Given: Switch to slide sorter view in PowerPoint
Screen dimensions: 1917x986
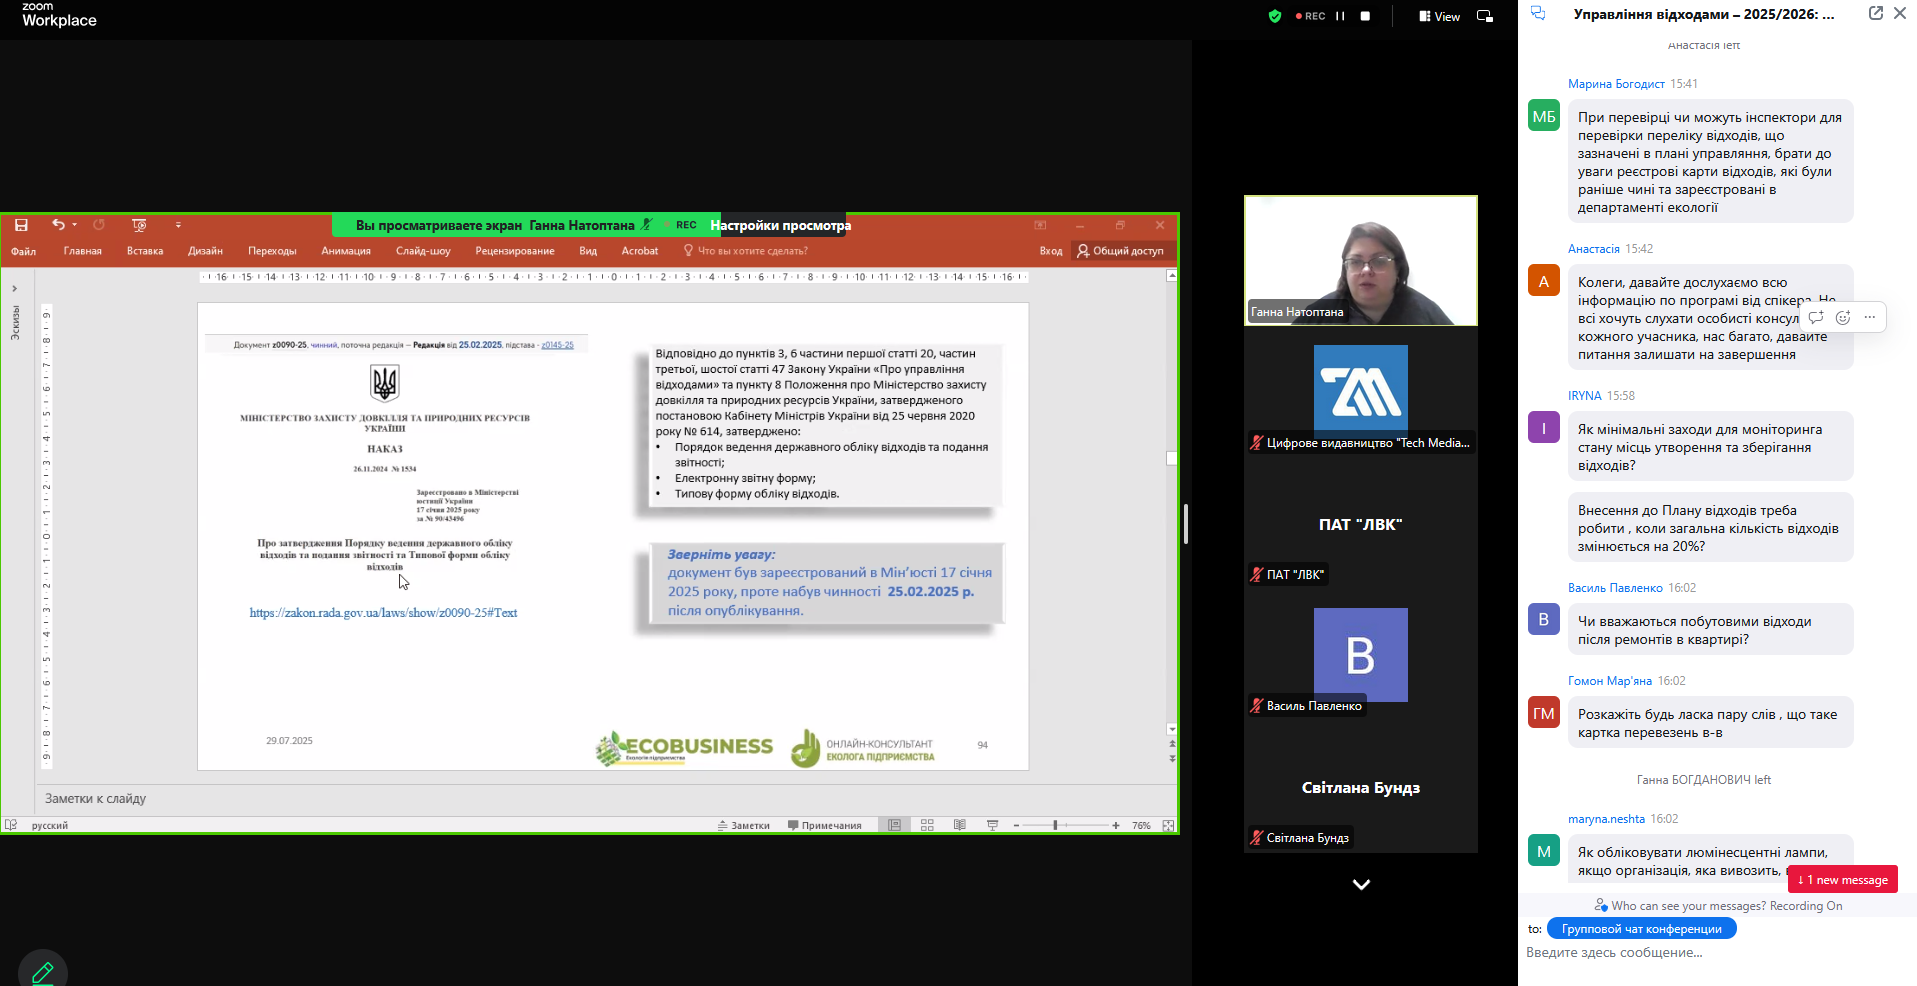Looking at the screenshot, I should tap(927, 825).
